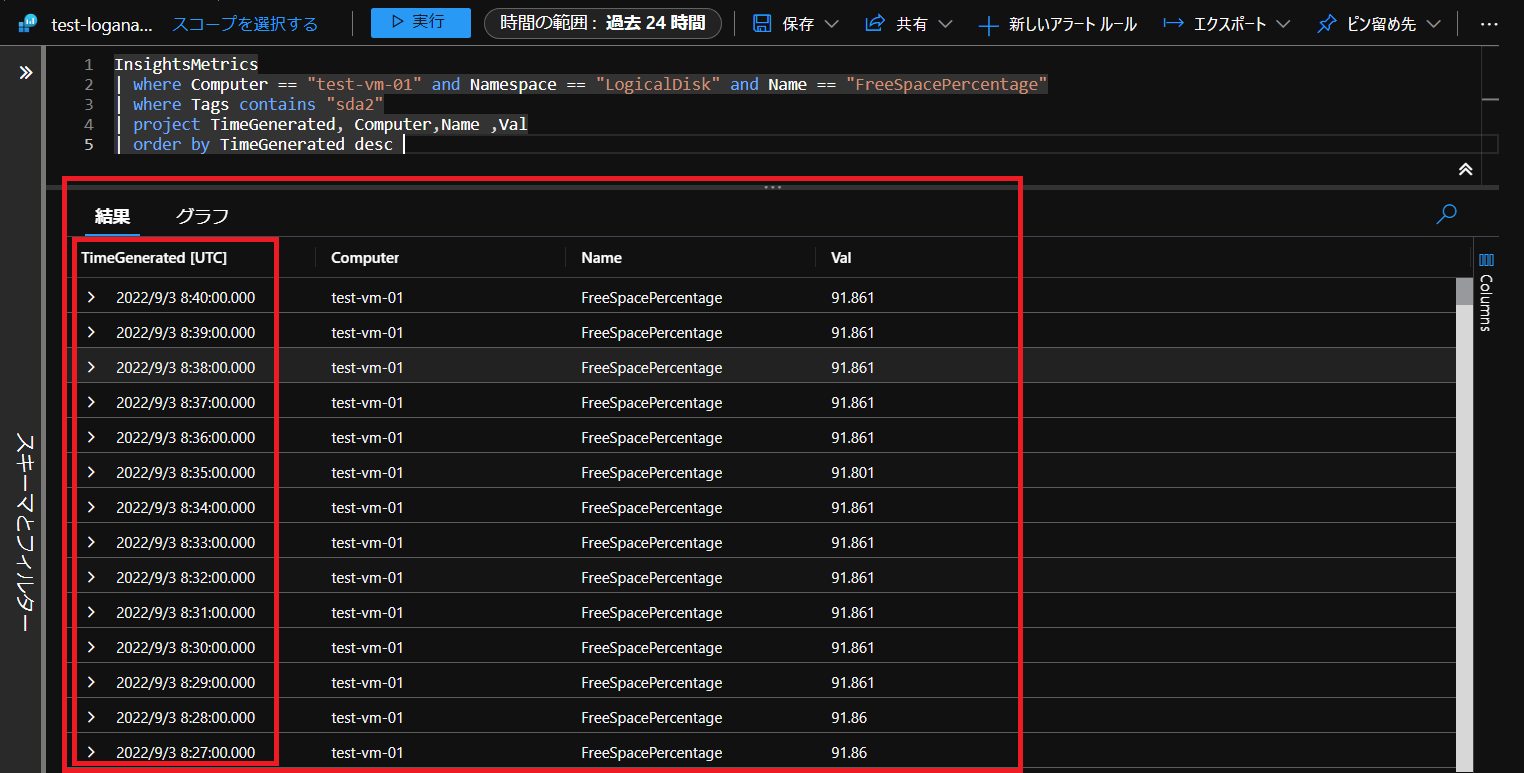The width and height of the screenshot is (1524, 773).
Task: Click the pin icon for ピン留め先
Action: (1326, 23)
